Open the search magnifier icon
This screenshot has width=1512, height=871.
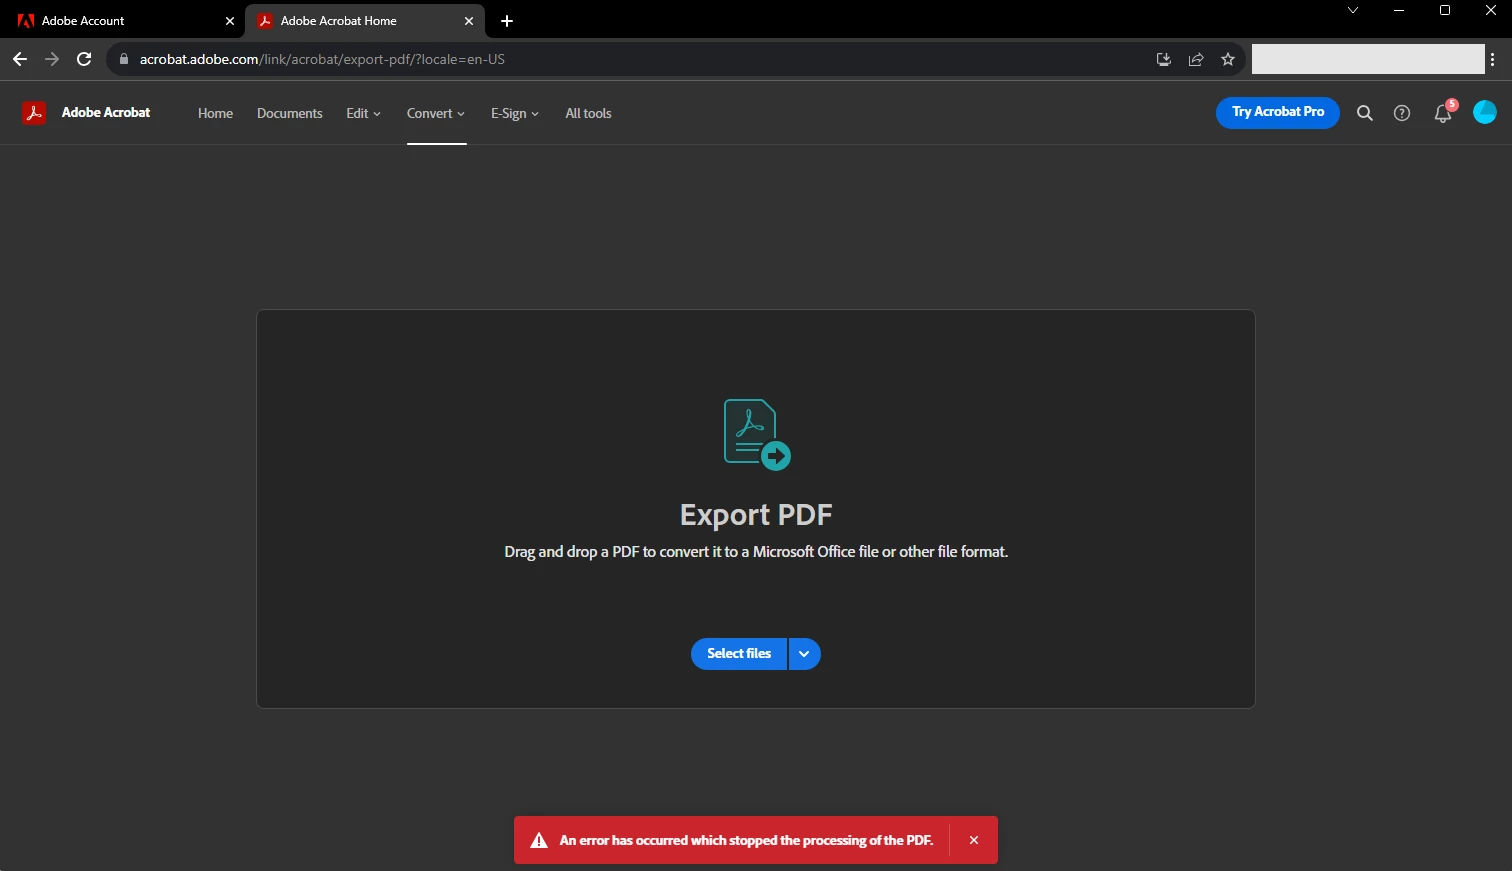click(1364, 113)
